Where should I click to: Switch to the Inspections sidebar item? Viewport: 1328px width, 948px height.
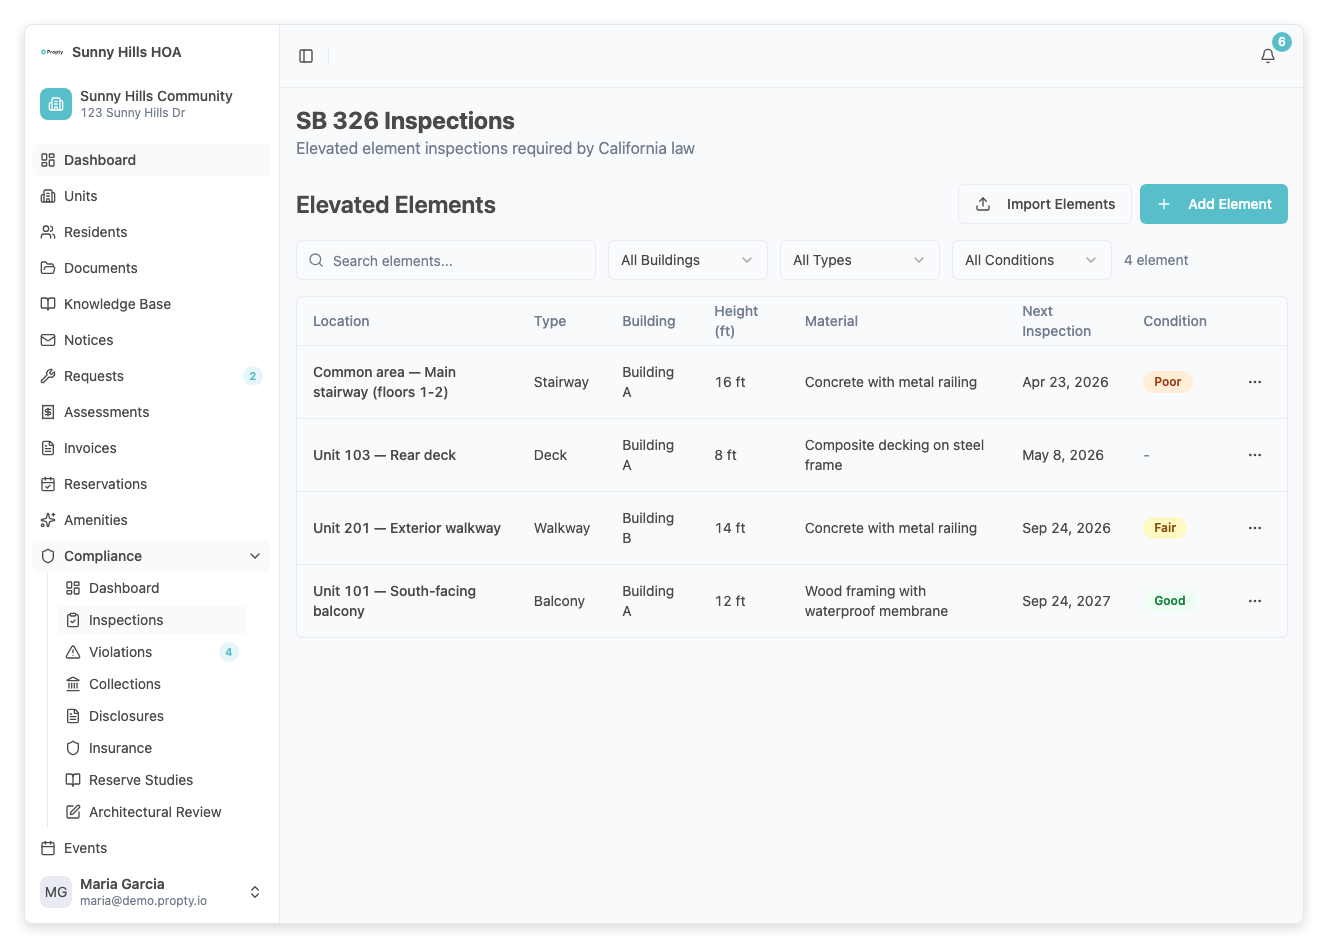pyautogui.click(x=125, y=620)
